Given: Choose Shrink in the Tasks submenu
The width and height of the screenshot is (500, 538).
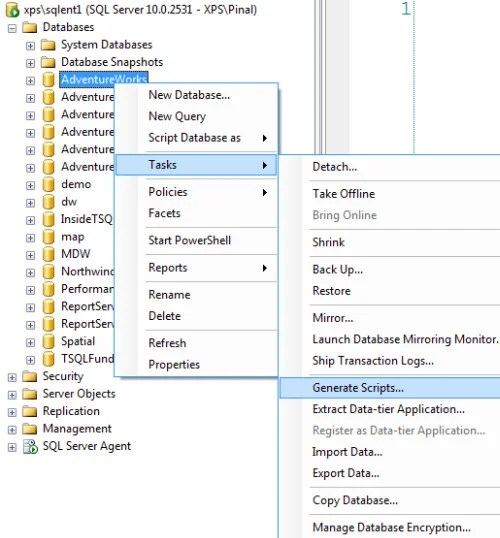Looking at the screenshot, I should point(390,242).
